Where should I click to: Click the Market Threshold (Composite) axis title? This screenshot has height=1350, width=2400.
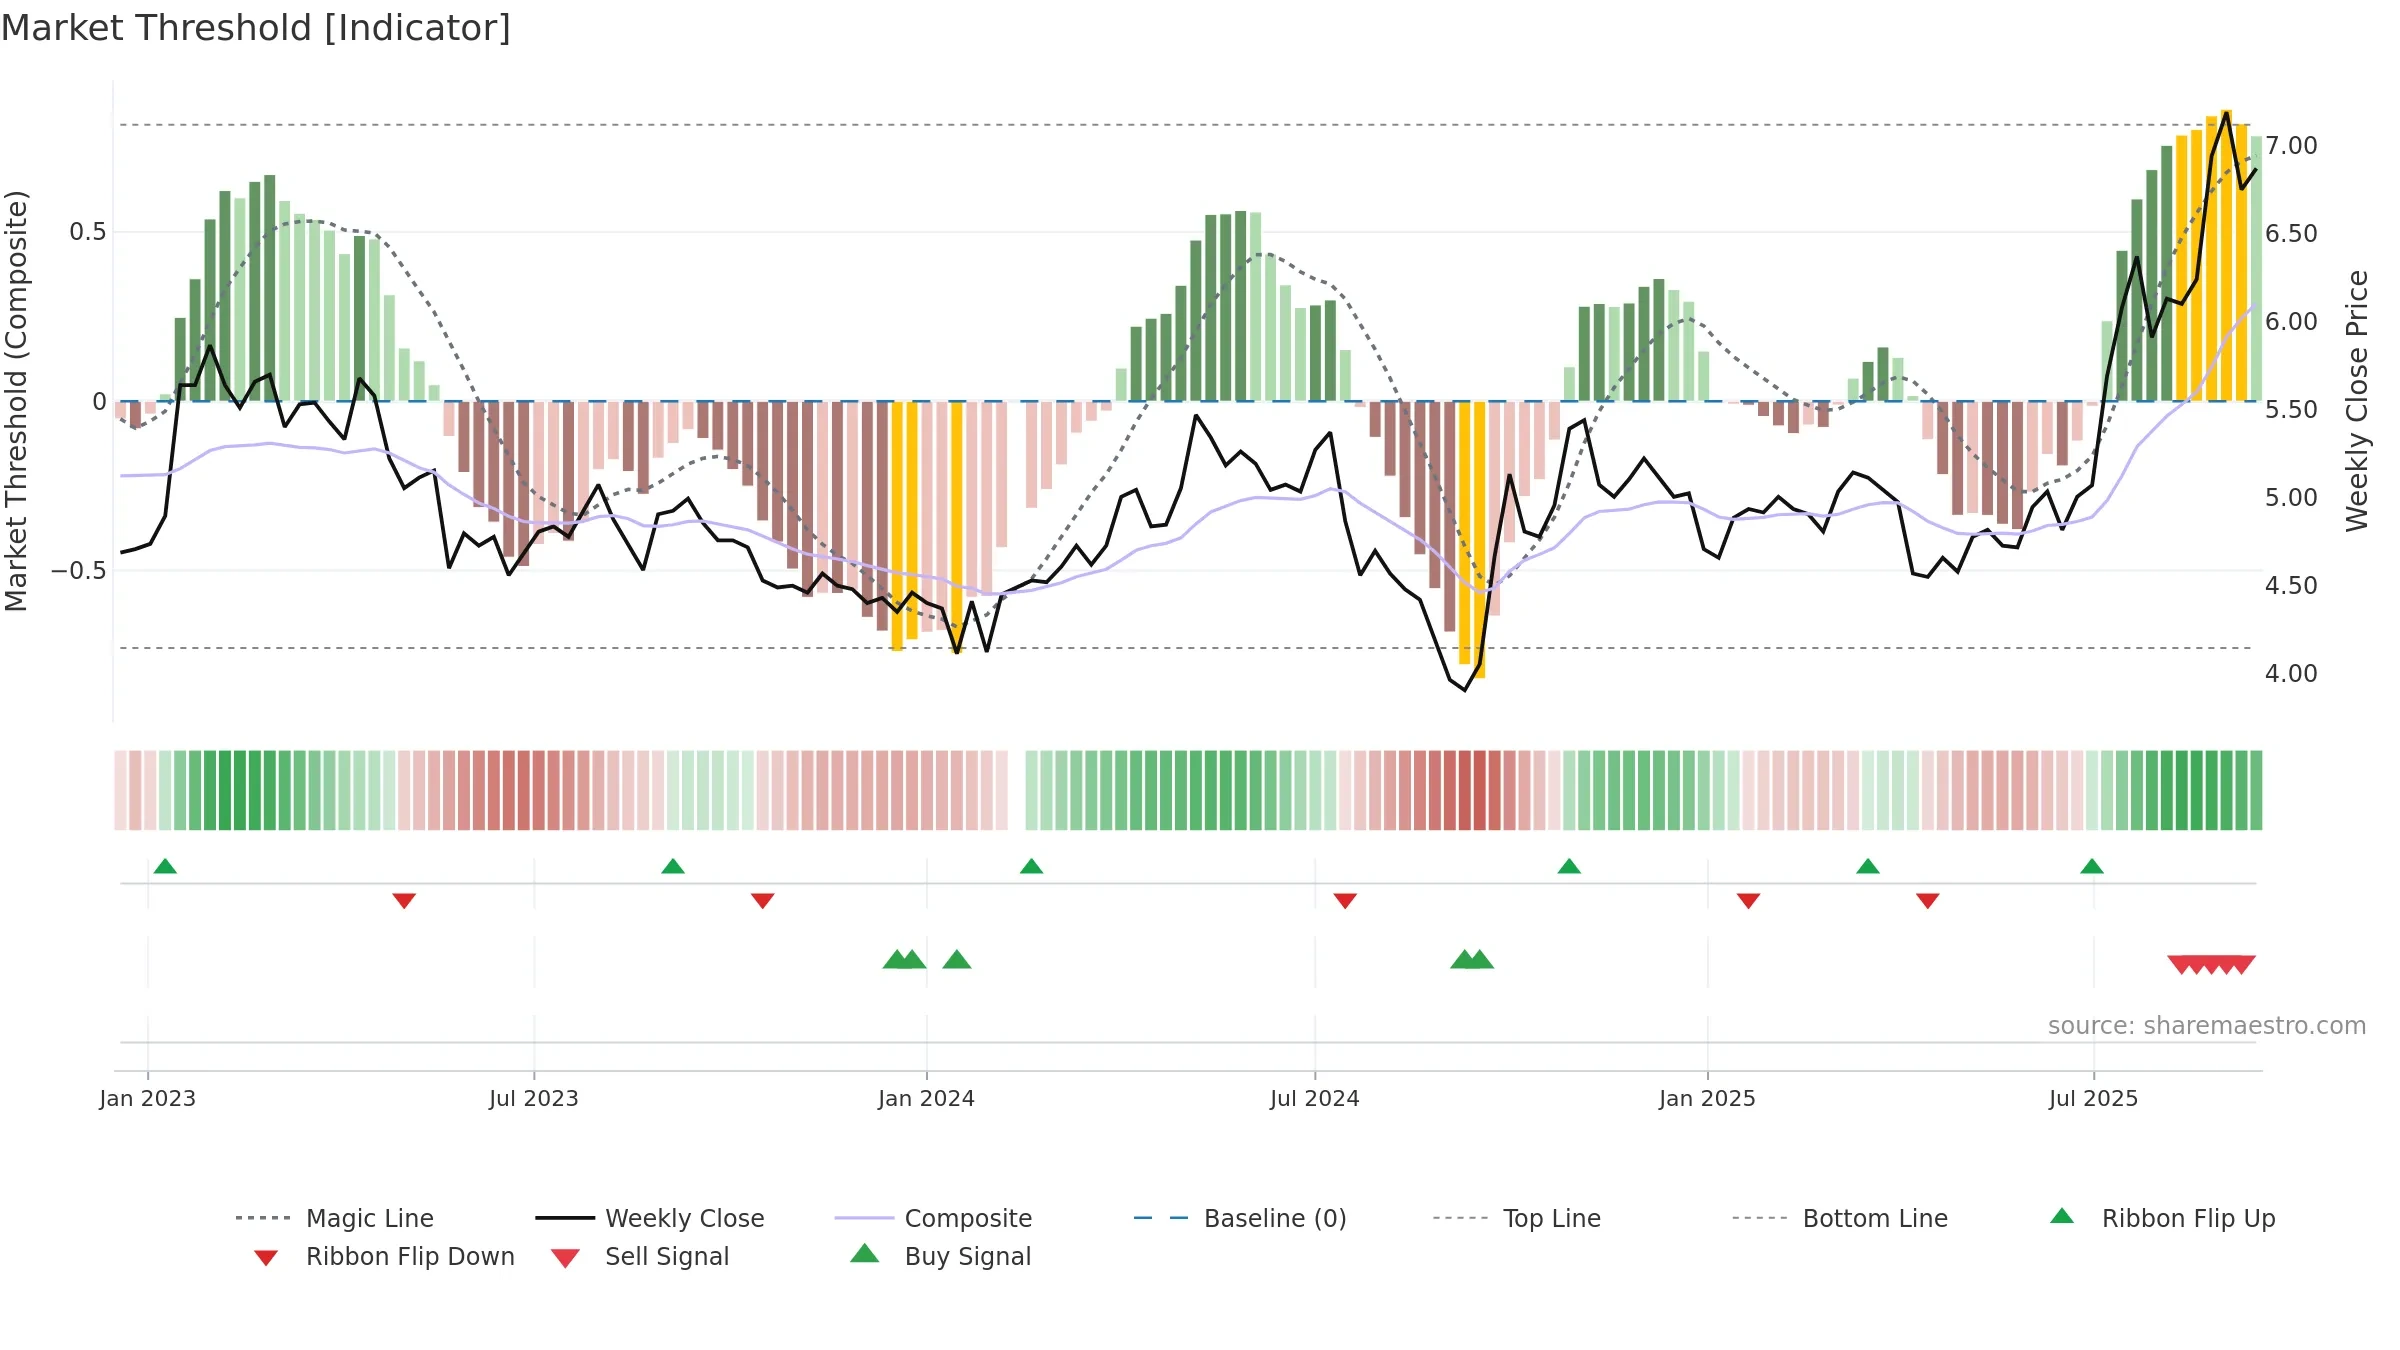pos(16,401)
